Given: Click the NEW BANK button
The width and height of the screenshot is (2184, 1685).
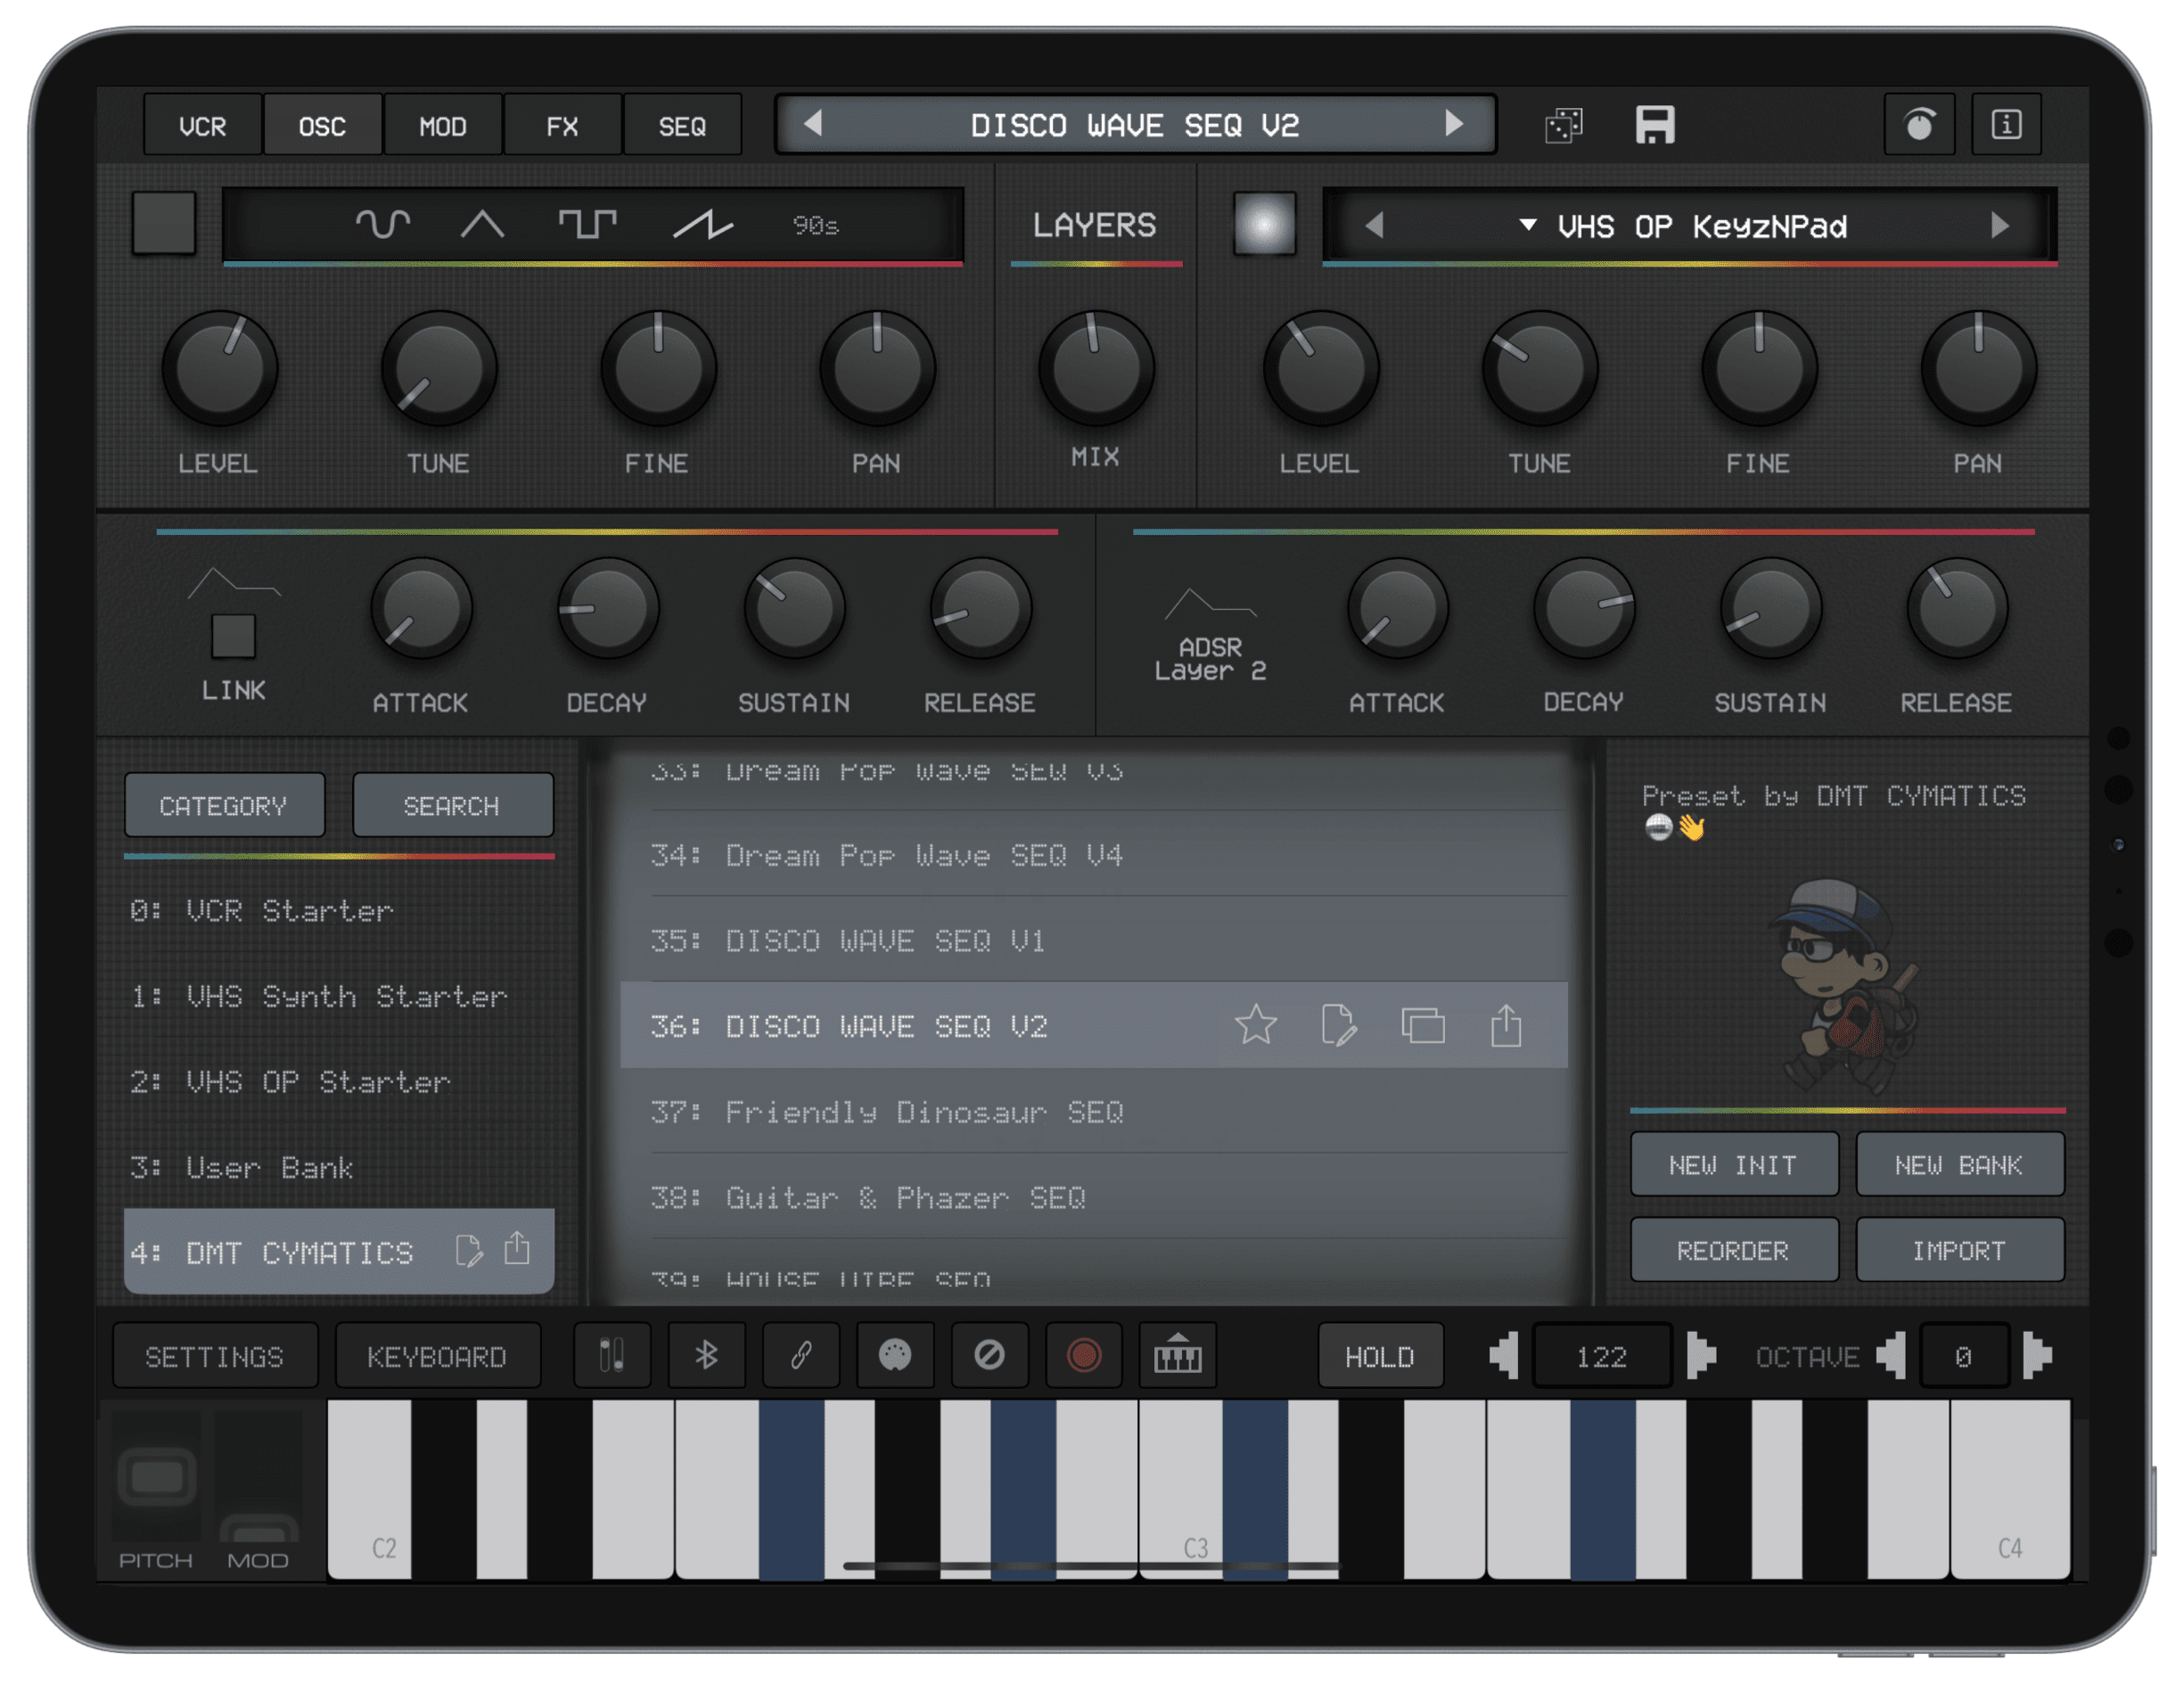Looking at the screenshot, I should point(1959,1164).
